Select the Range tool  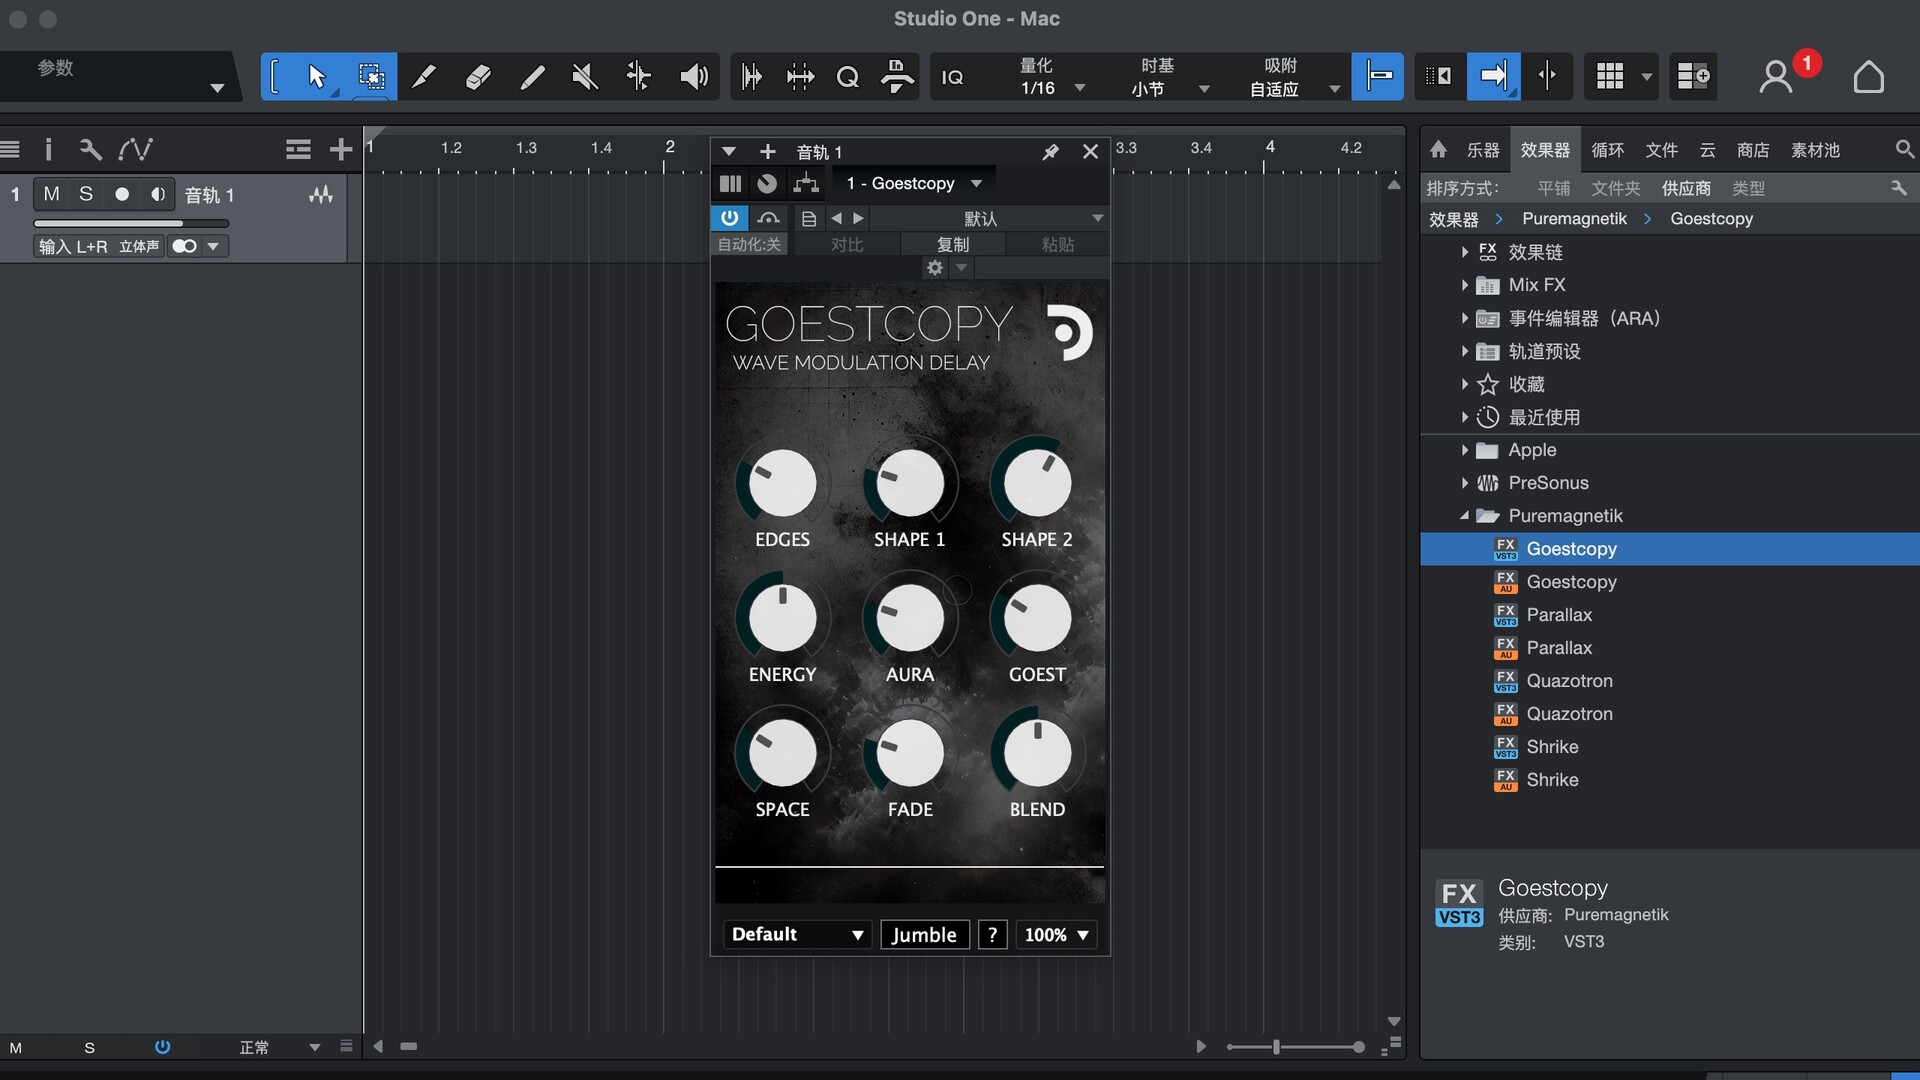point(371,77)
